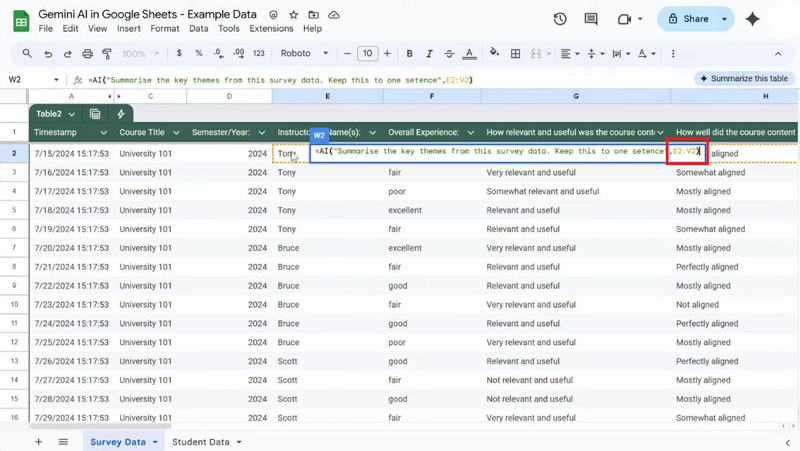The width and height of the screenshot is (800, 451).
Task: Click the search menus magnifier icon
Action: coord(25,54)
